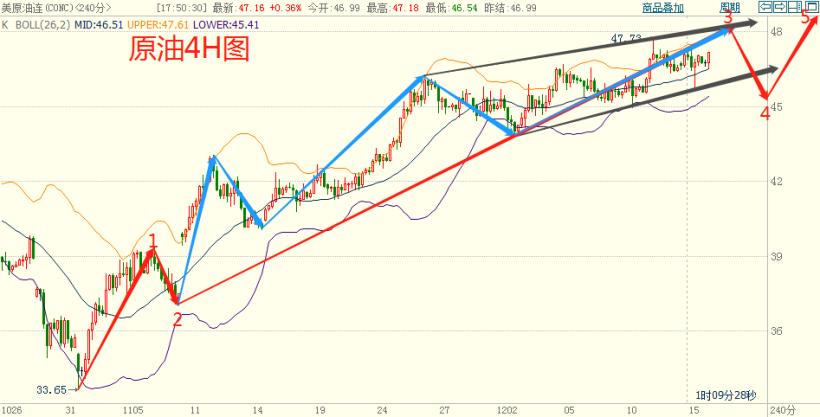Click the split-panel layout icon
The image size is (820, 417).
(794, 7)
